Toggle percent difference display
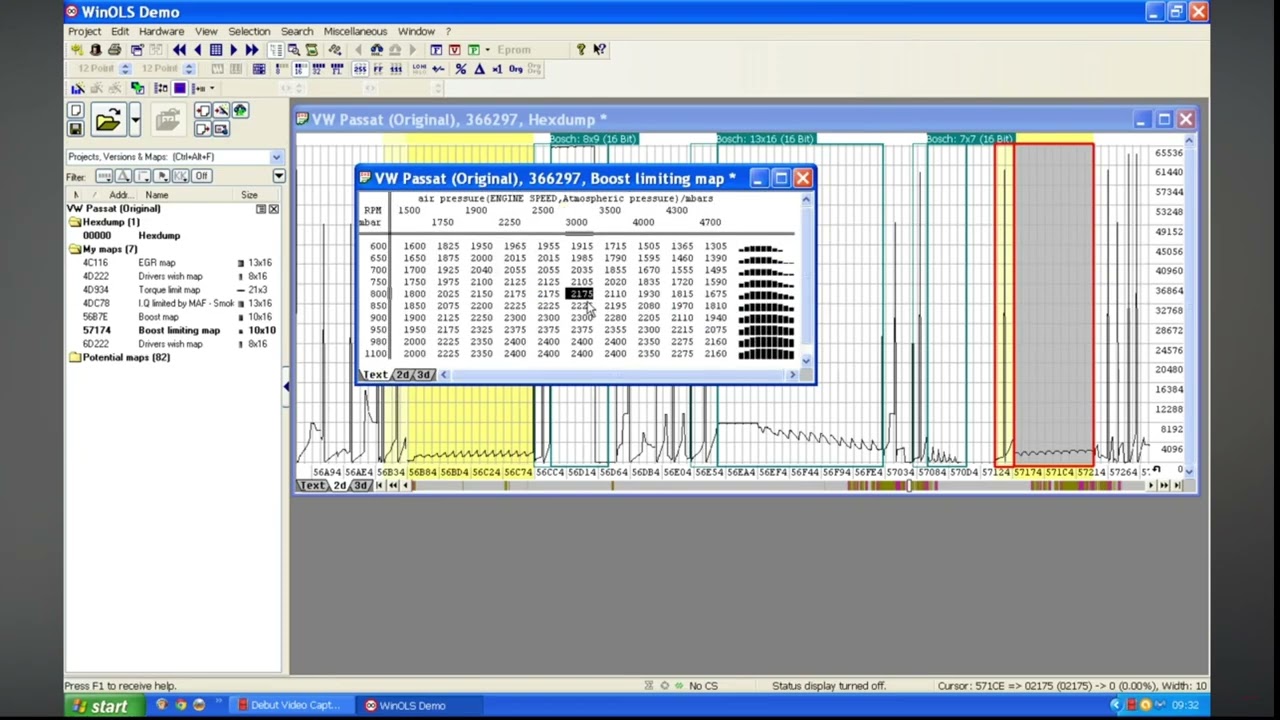This screenshot has height=720, width=1280. pyautogui.click(x=460, y=69)
